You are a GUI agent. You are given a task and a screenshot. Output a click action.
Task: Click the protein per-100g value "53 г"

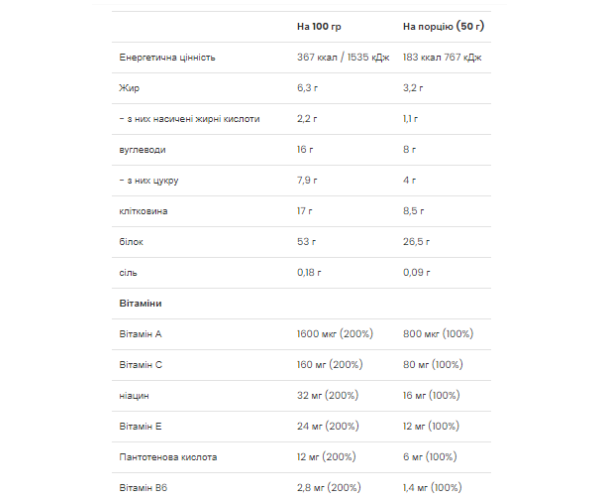click(x=305, y=241)
